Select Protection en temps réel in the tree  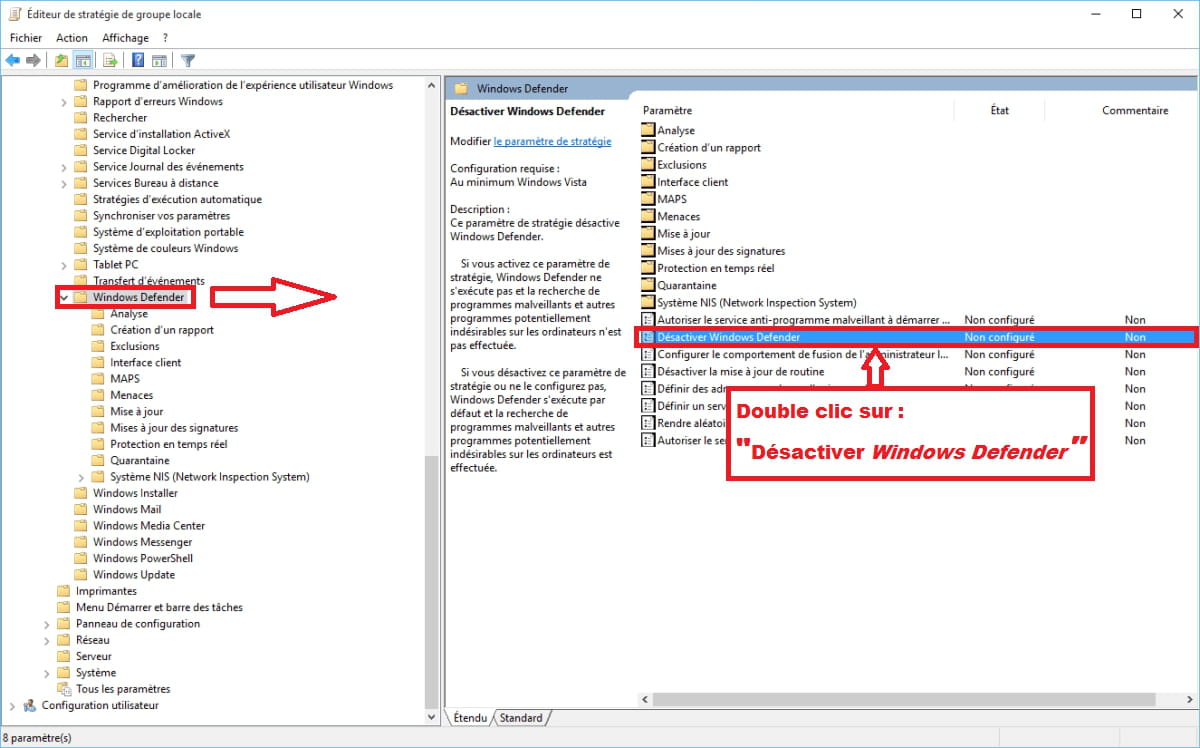(x=168, y=444)
